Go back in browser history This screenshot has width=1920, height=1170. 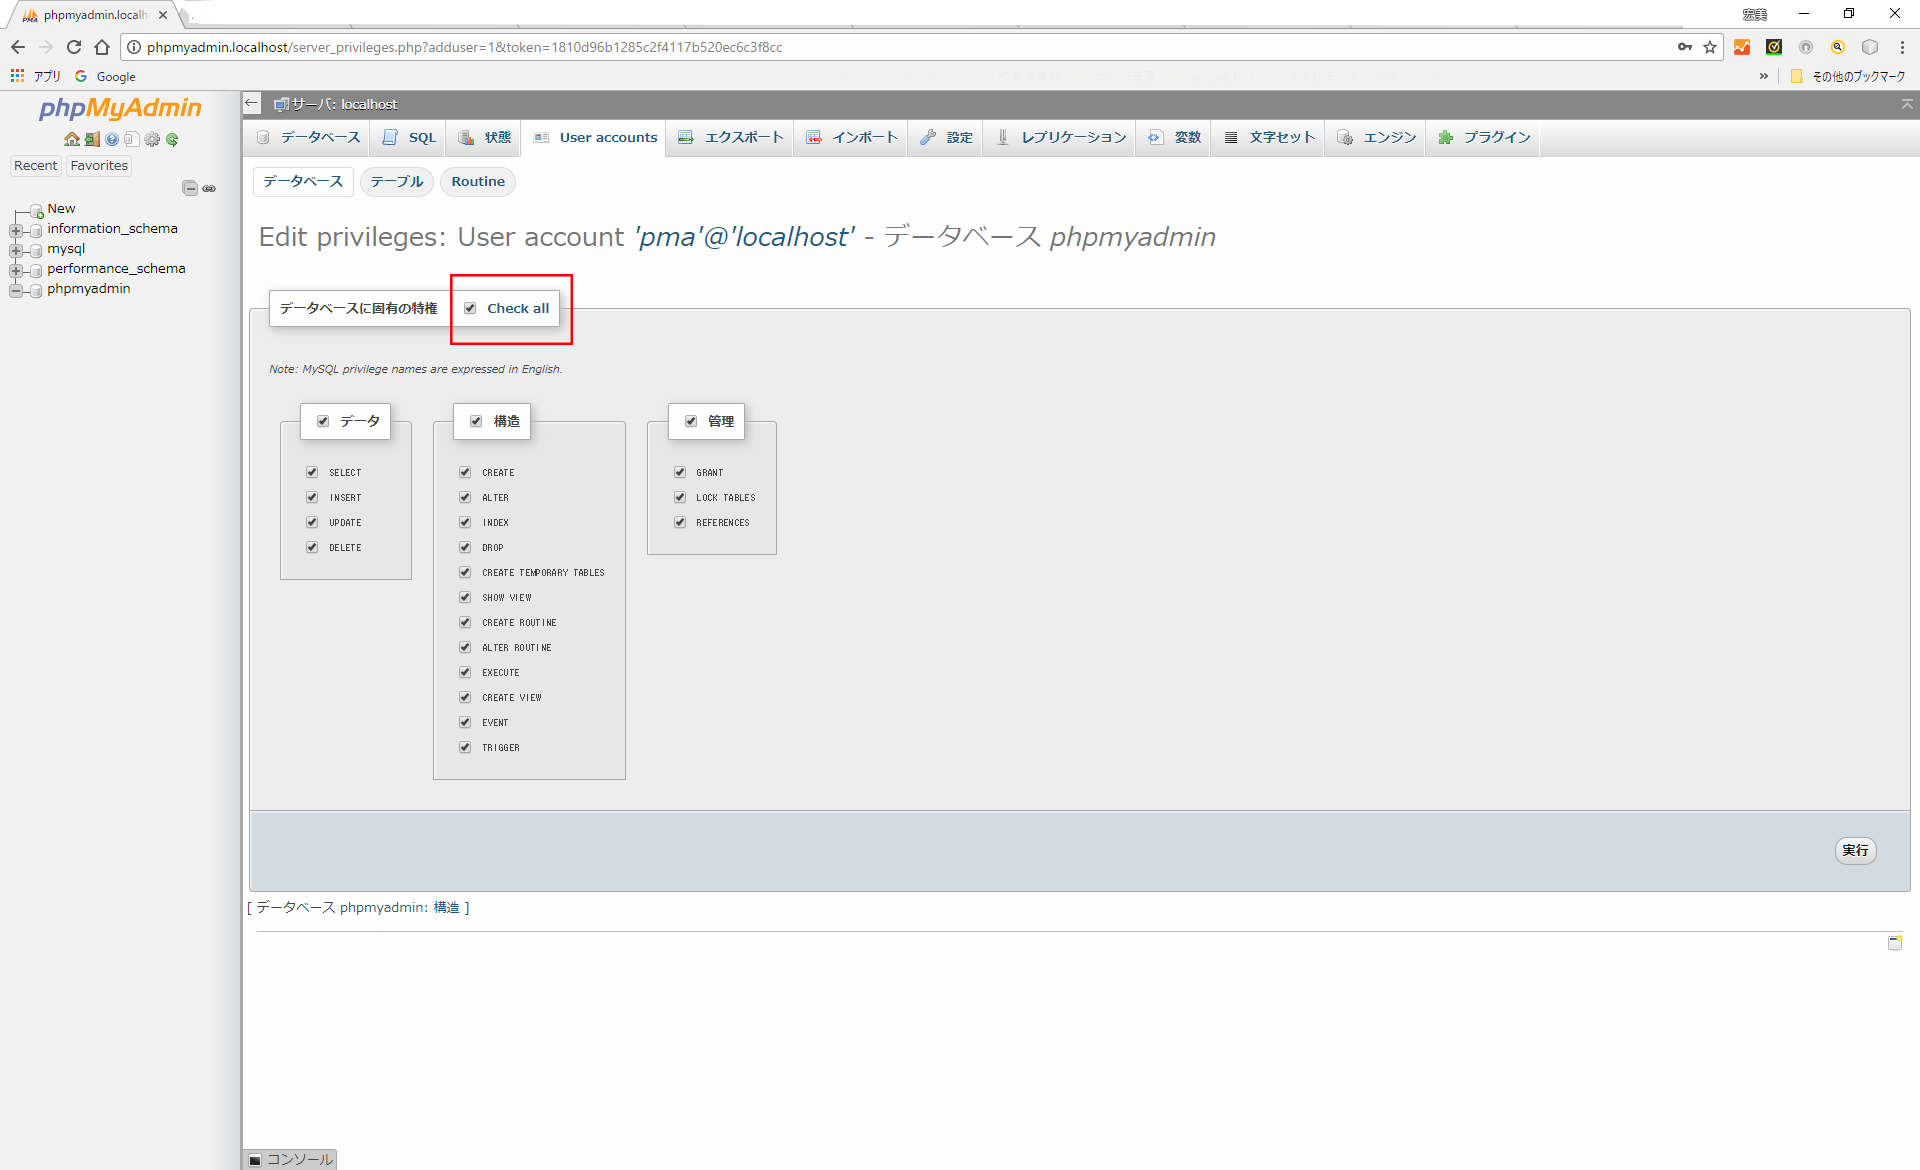coord(18,47)
